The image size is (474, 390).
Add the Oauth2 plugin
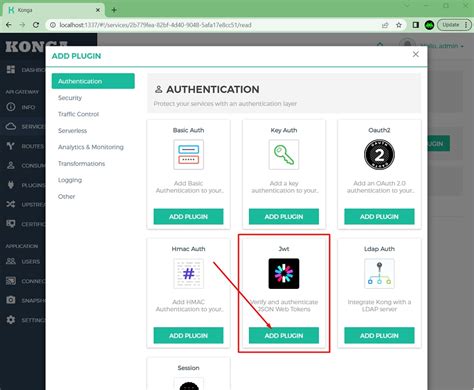click(x=379, y=217)
